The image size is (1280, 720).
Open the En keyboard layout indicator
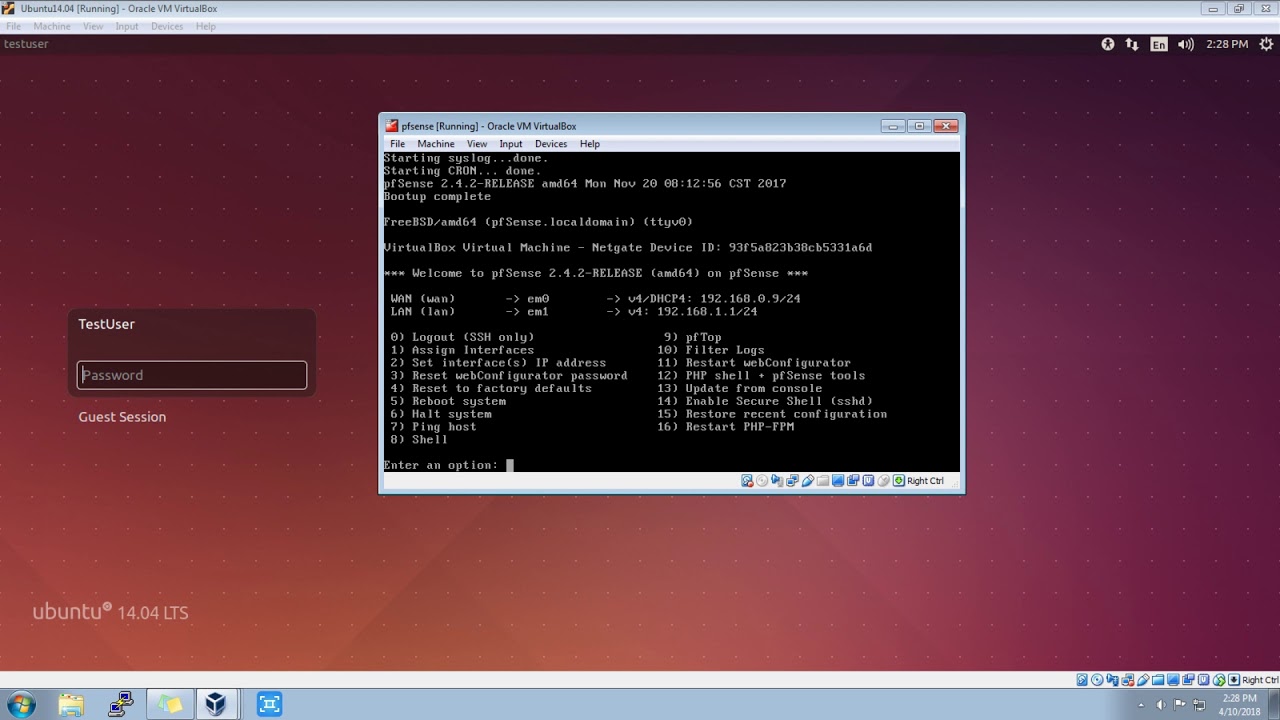pos(1159,44)
